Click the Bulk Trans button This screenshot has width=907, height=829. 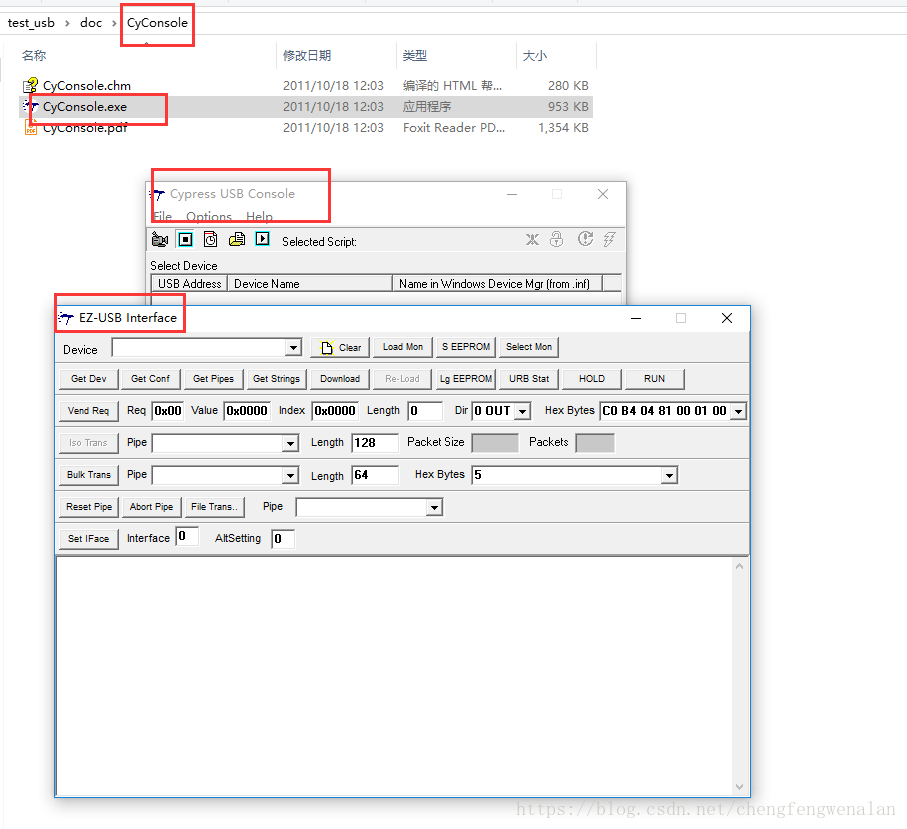click(89, 475)
